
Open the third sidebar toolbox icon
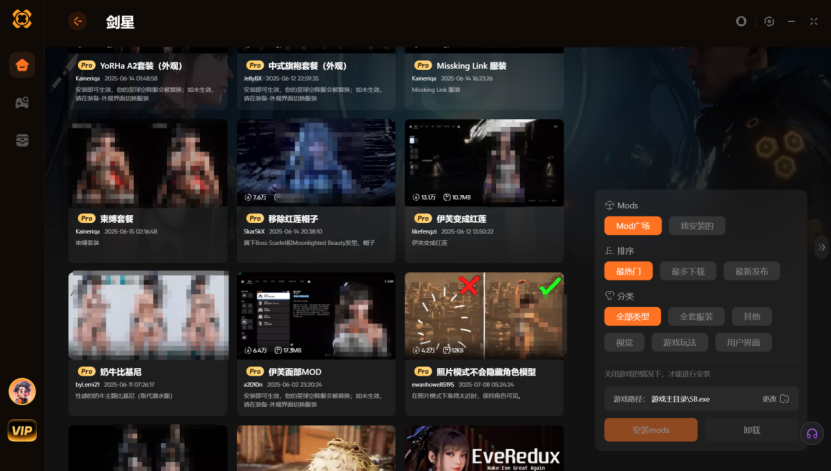22,140
